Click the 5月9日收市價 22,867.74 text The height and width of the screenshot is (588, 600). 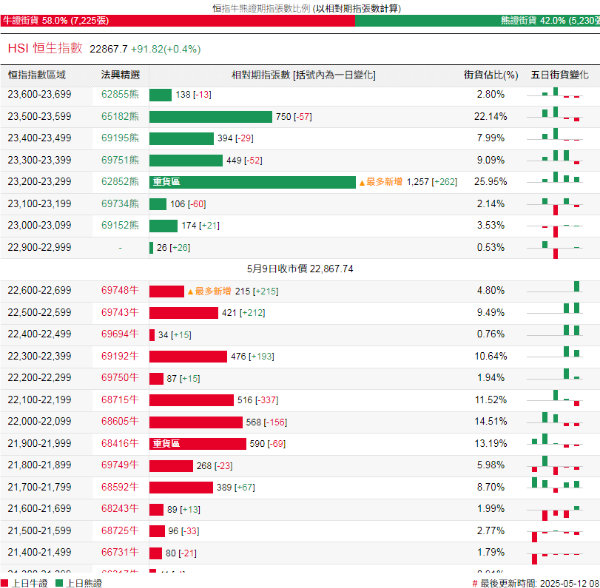pos(300,269)
